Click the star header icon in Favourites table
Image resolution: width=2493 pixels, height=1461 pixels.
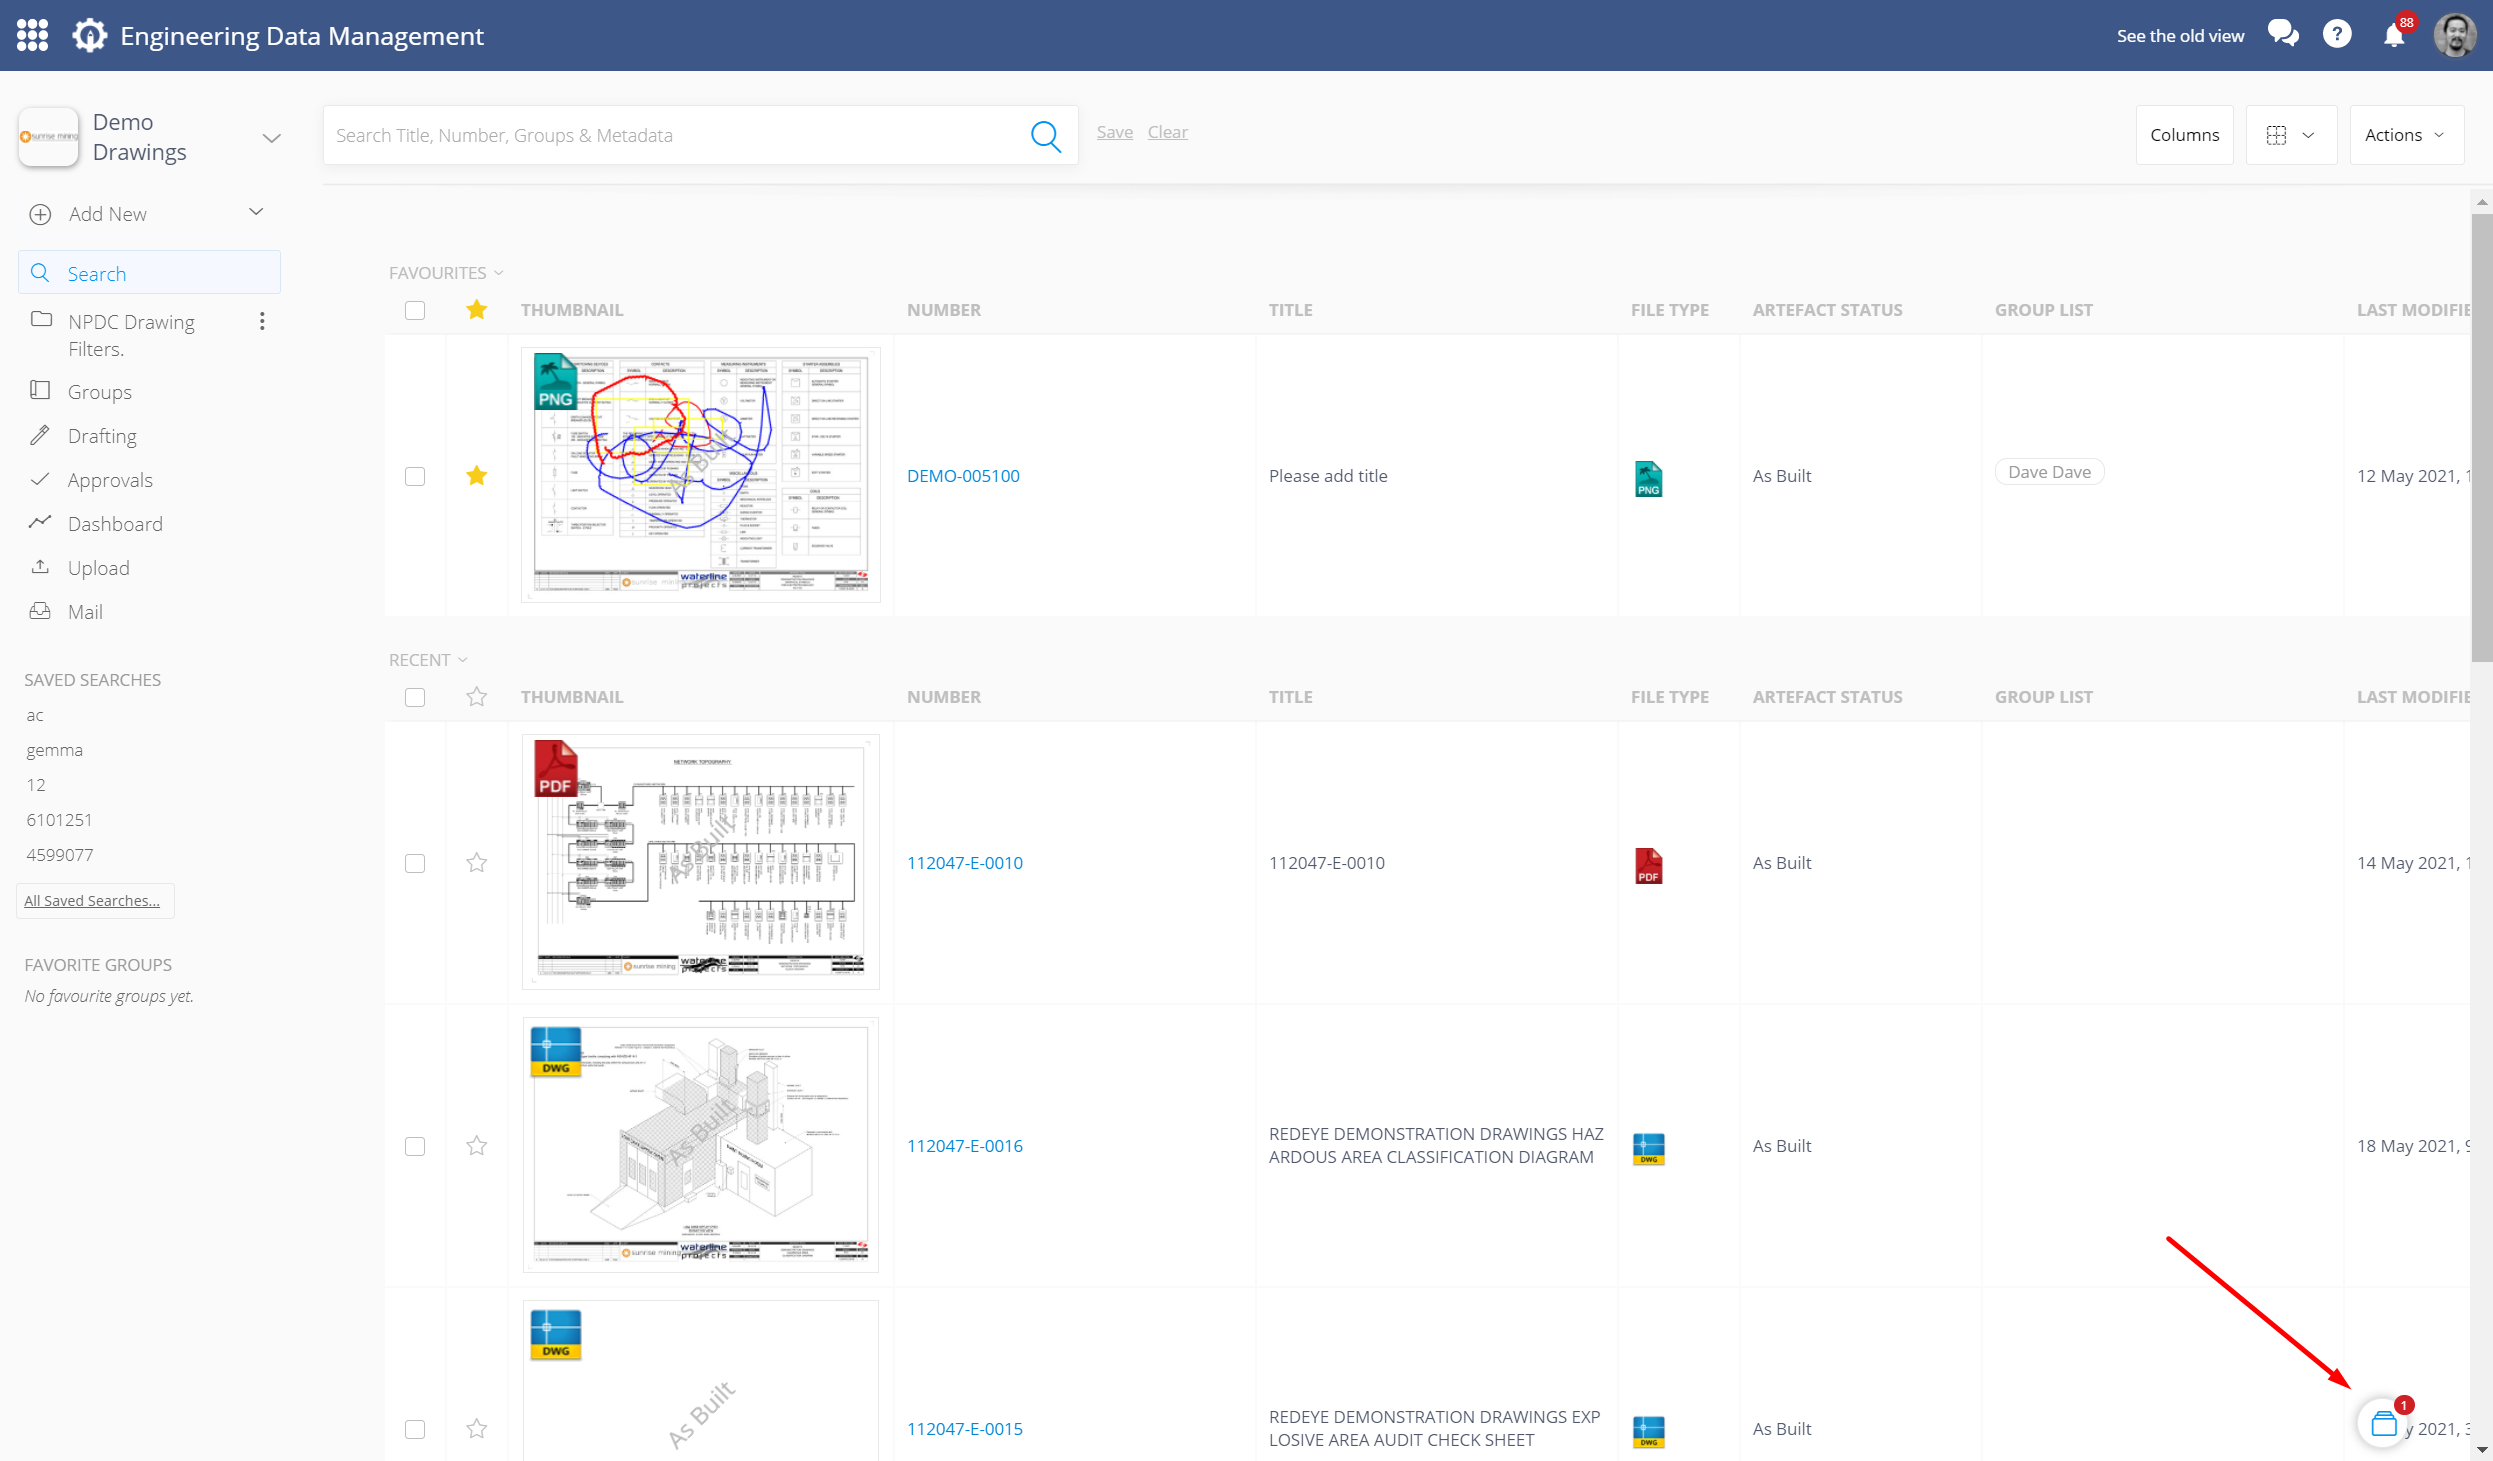pyautogui.click(x=477, y=310)
